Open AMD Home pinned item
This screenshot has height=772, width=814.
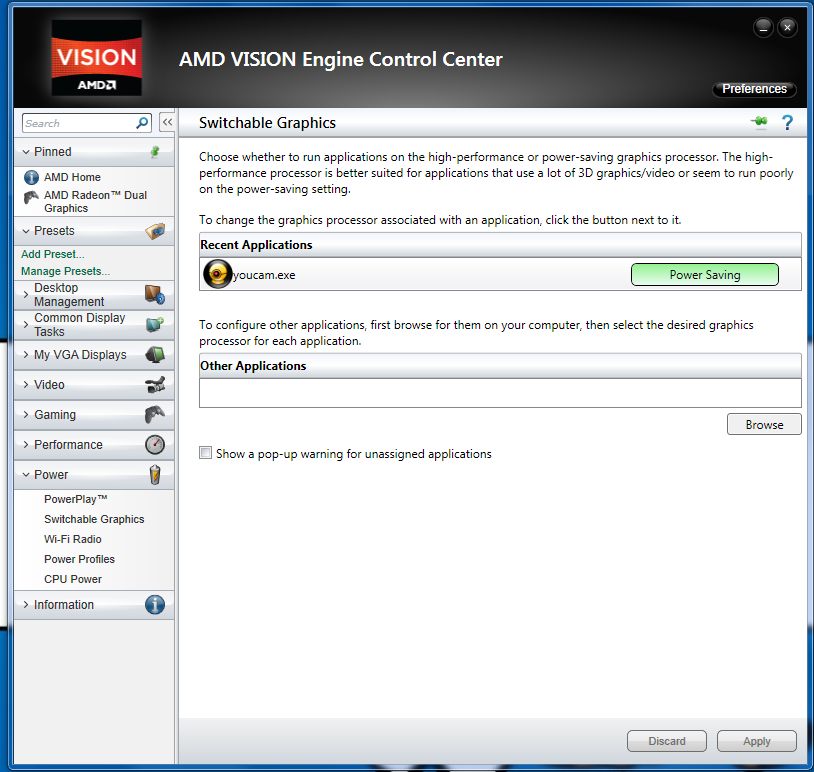pos(72,177)
